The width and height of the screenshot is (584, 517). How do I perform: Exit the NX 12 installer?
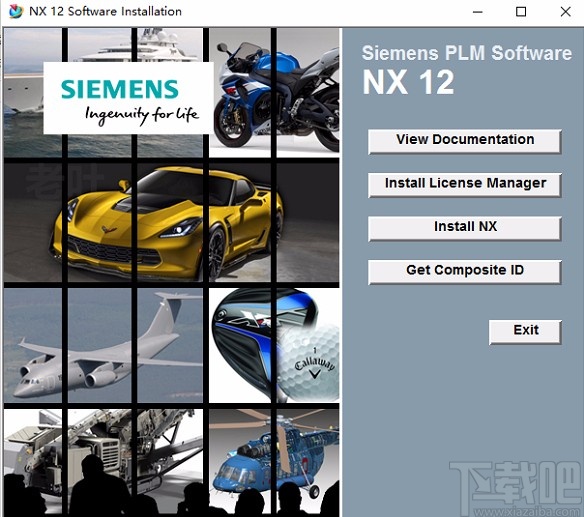pos(525,332)
